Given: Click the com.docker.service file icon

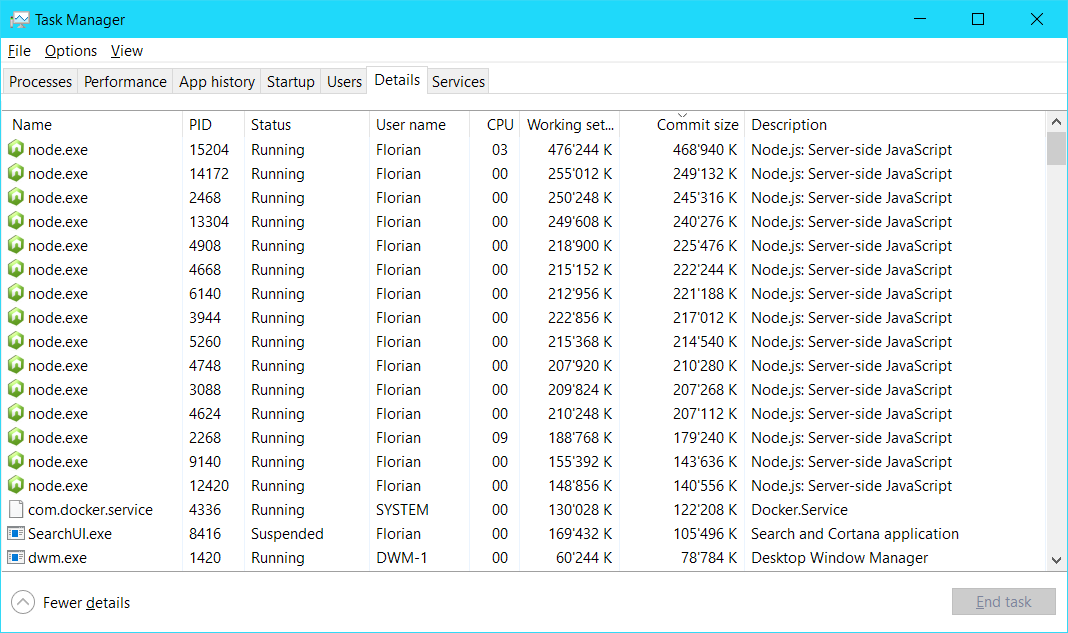Looking at the screenshot, I should 16,510.
